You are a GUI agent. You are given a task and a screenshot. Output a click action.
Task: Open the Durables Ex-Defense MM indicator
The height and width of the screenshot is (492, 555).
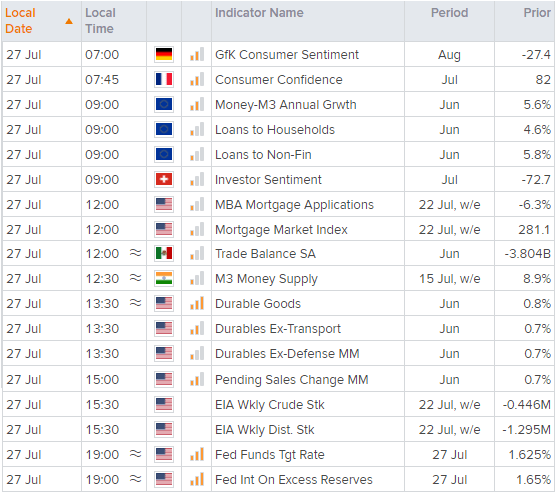287,354
